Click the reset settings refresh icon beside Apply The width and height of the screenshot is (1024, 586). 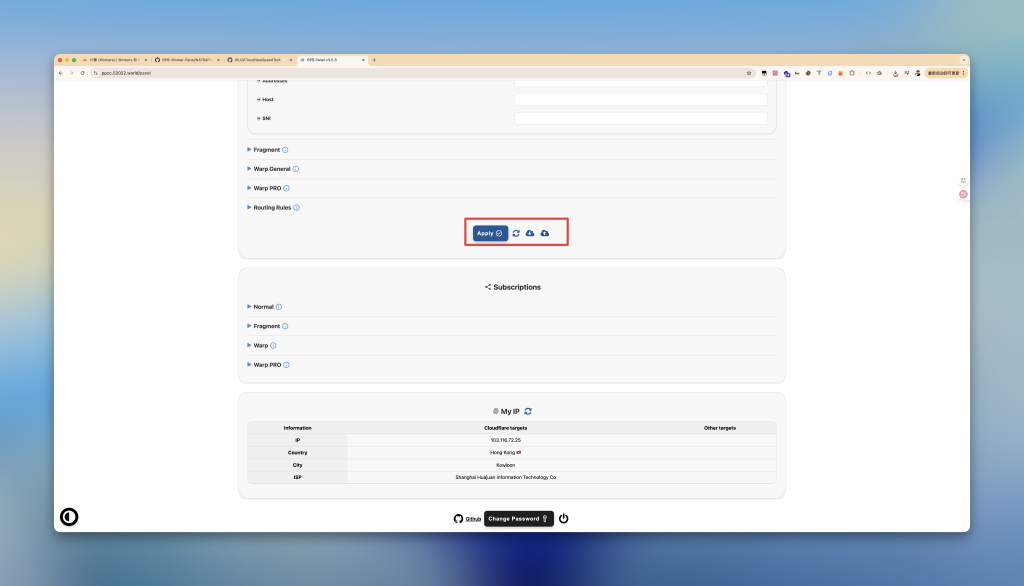(516, 233)
